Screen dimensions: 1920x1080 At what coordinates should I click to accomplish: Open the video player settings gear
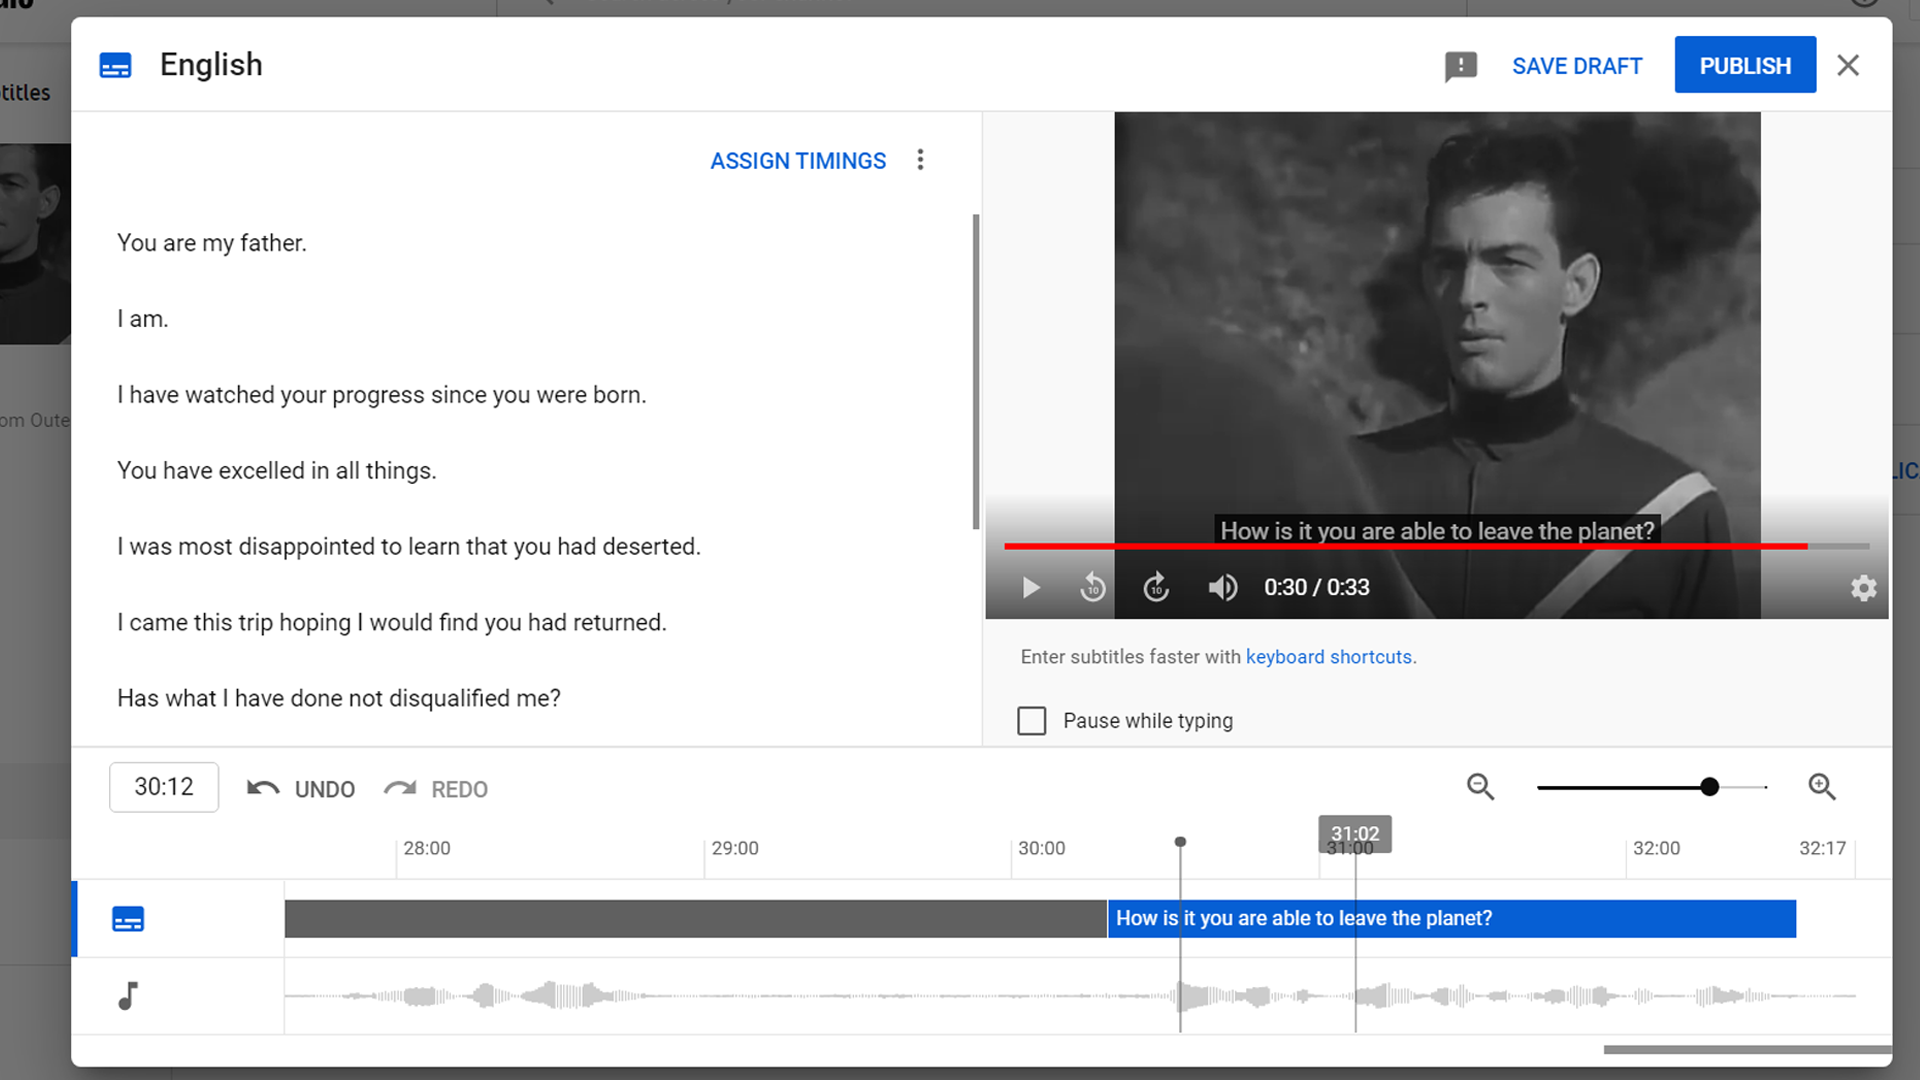coord(1864,589)
